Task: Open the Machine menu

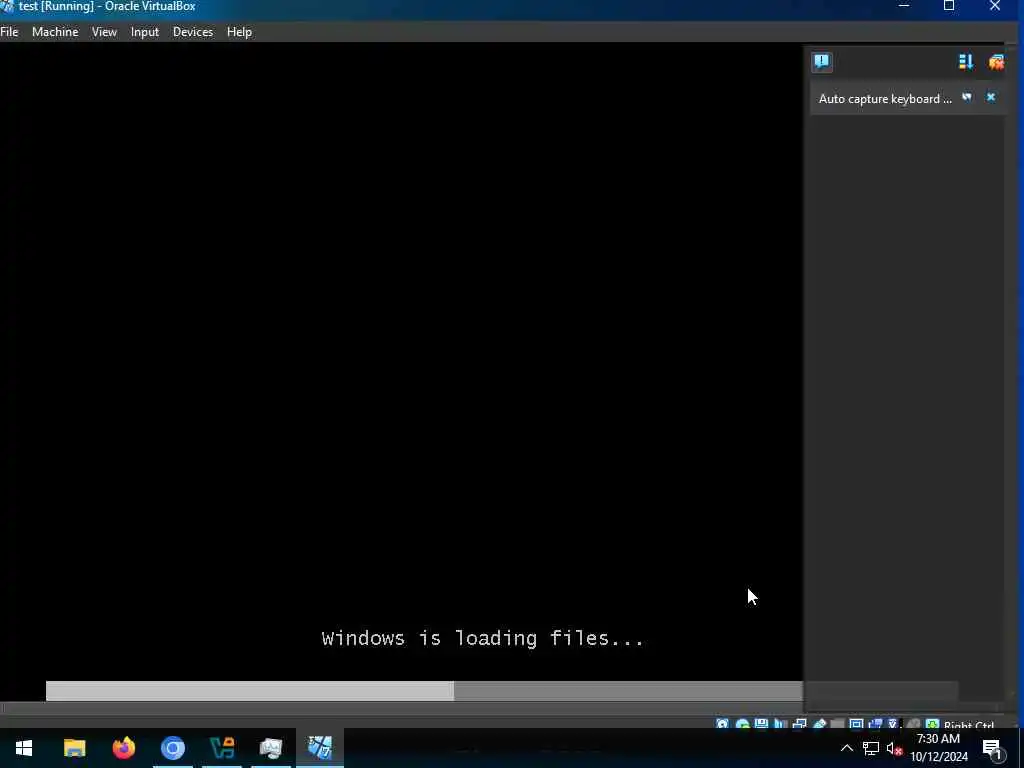Action: point(55,31)
